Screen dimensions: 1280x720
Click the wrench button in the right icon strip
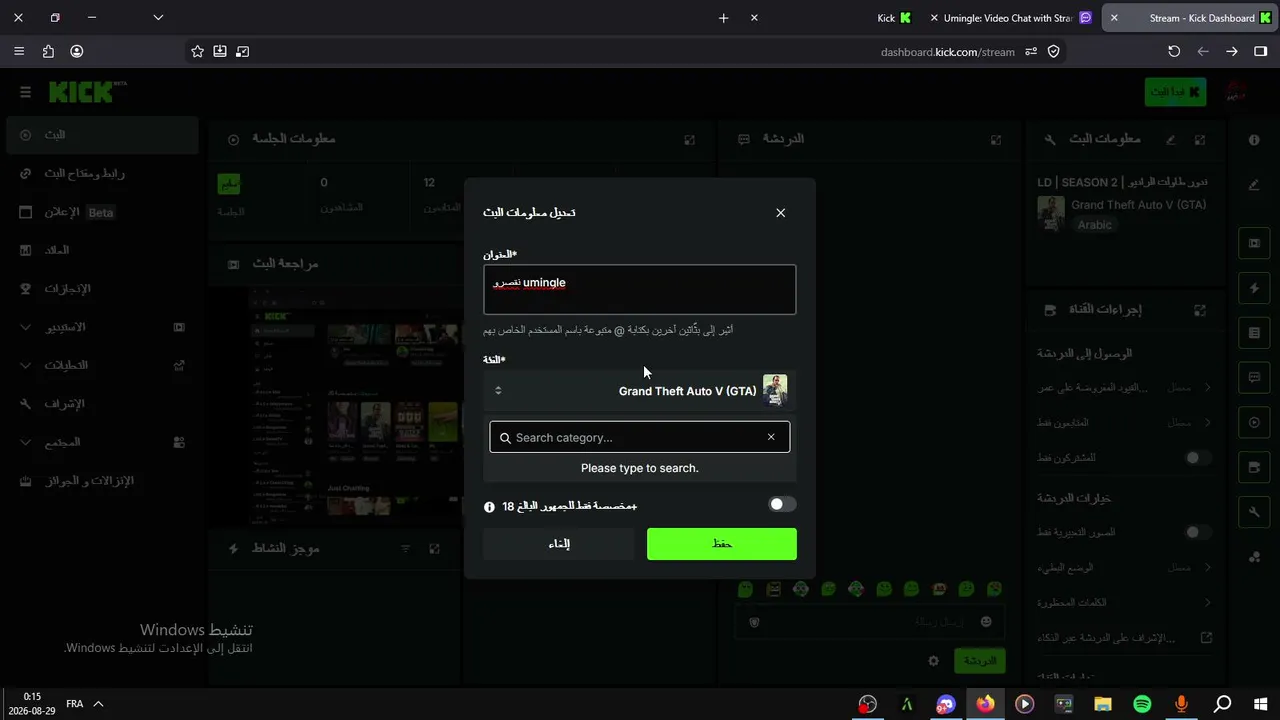click(1254, 512)
